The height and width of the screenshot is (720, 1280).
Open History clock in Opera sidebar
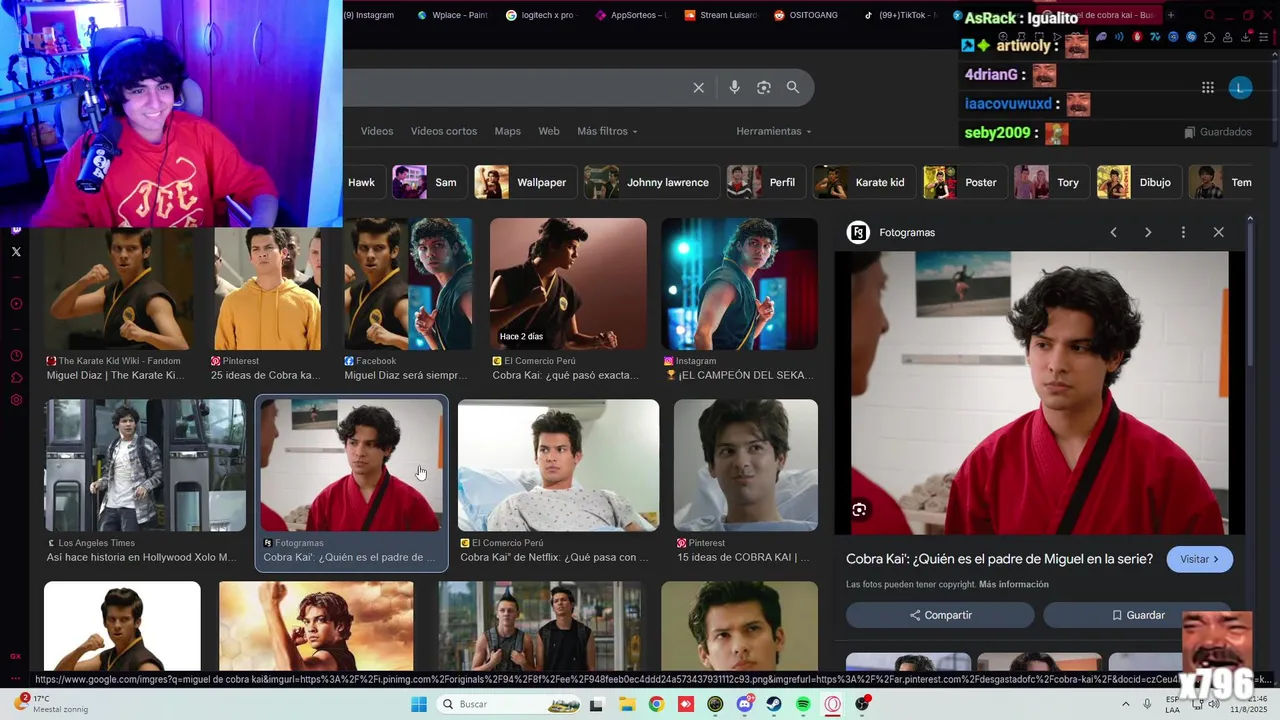16,356
